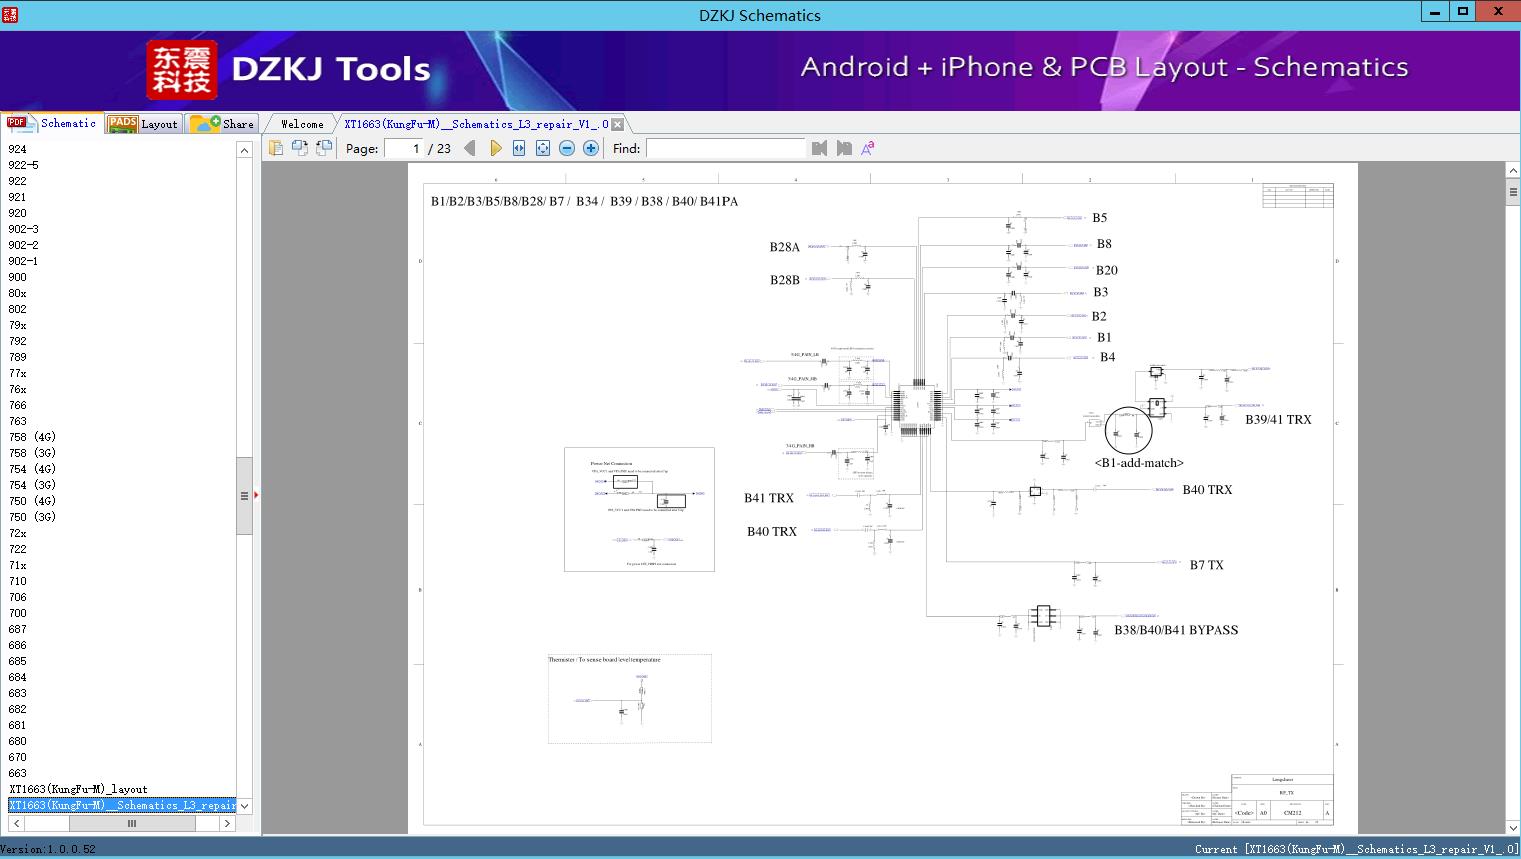The image size is (1521, 859).
Task: Select model 710 in the list
Action: [18, 581]
